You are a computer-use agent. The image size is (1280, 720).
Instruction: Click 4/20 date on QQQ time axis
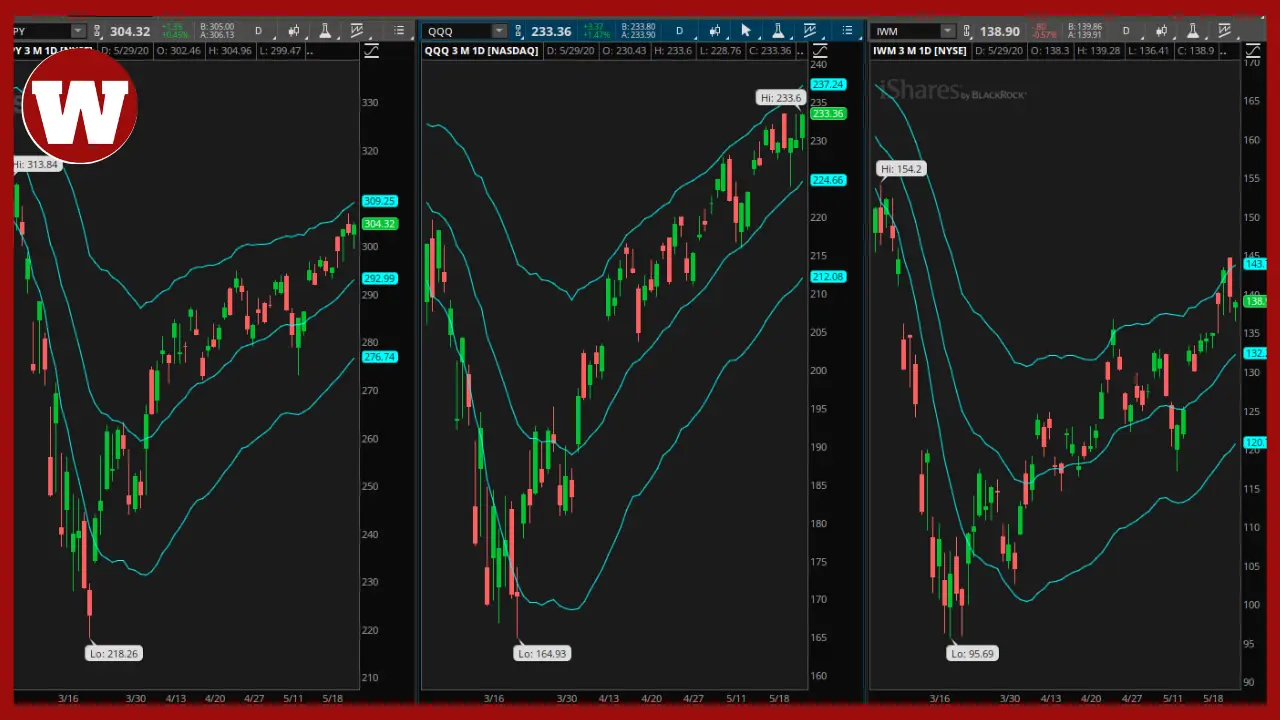651,698
